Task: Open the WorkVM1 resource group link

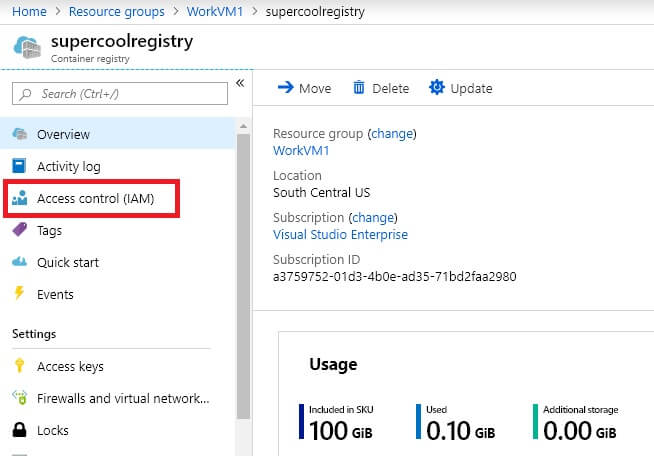Action: 301,151
